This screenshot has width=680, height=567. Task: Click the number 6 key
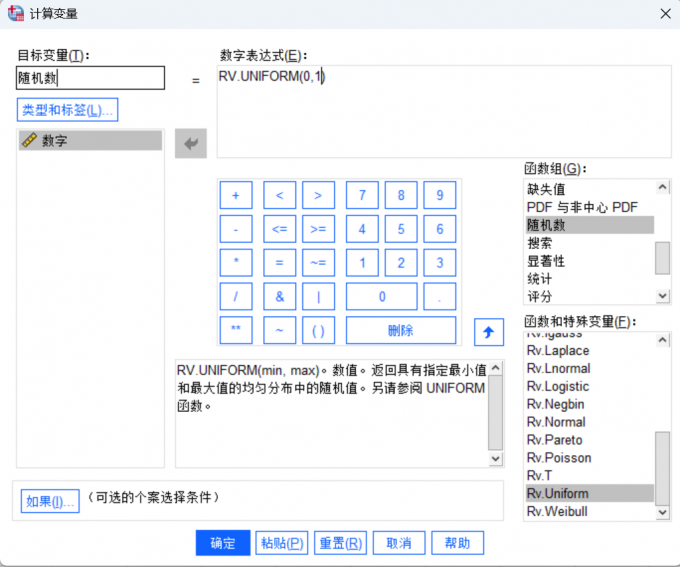440,229
